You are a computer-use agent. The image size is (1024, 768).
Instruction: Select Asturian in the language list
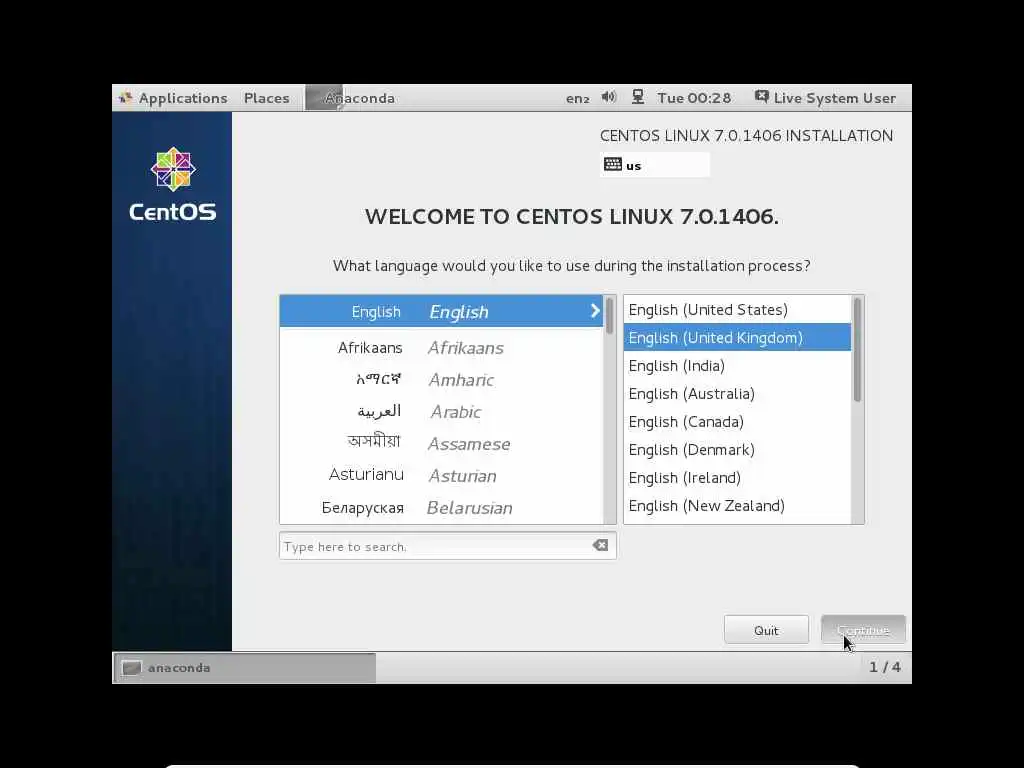click(441, 475)
